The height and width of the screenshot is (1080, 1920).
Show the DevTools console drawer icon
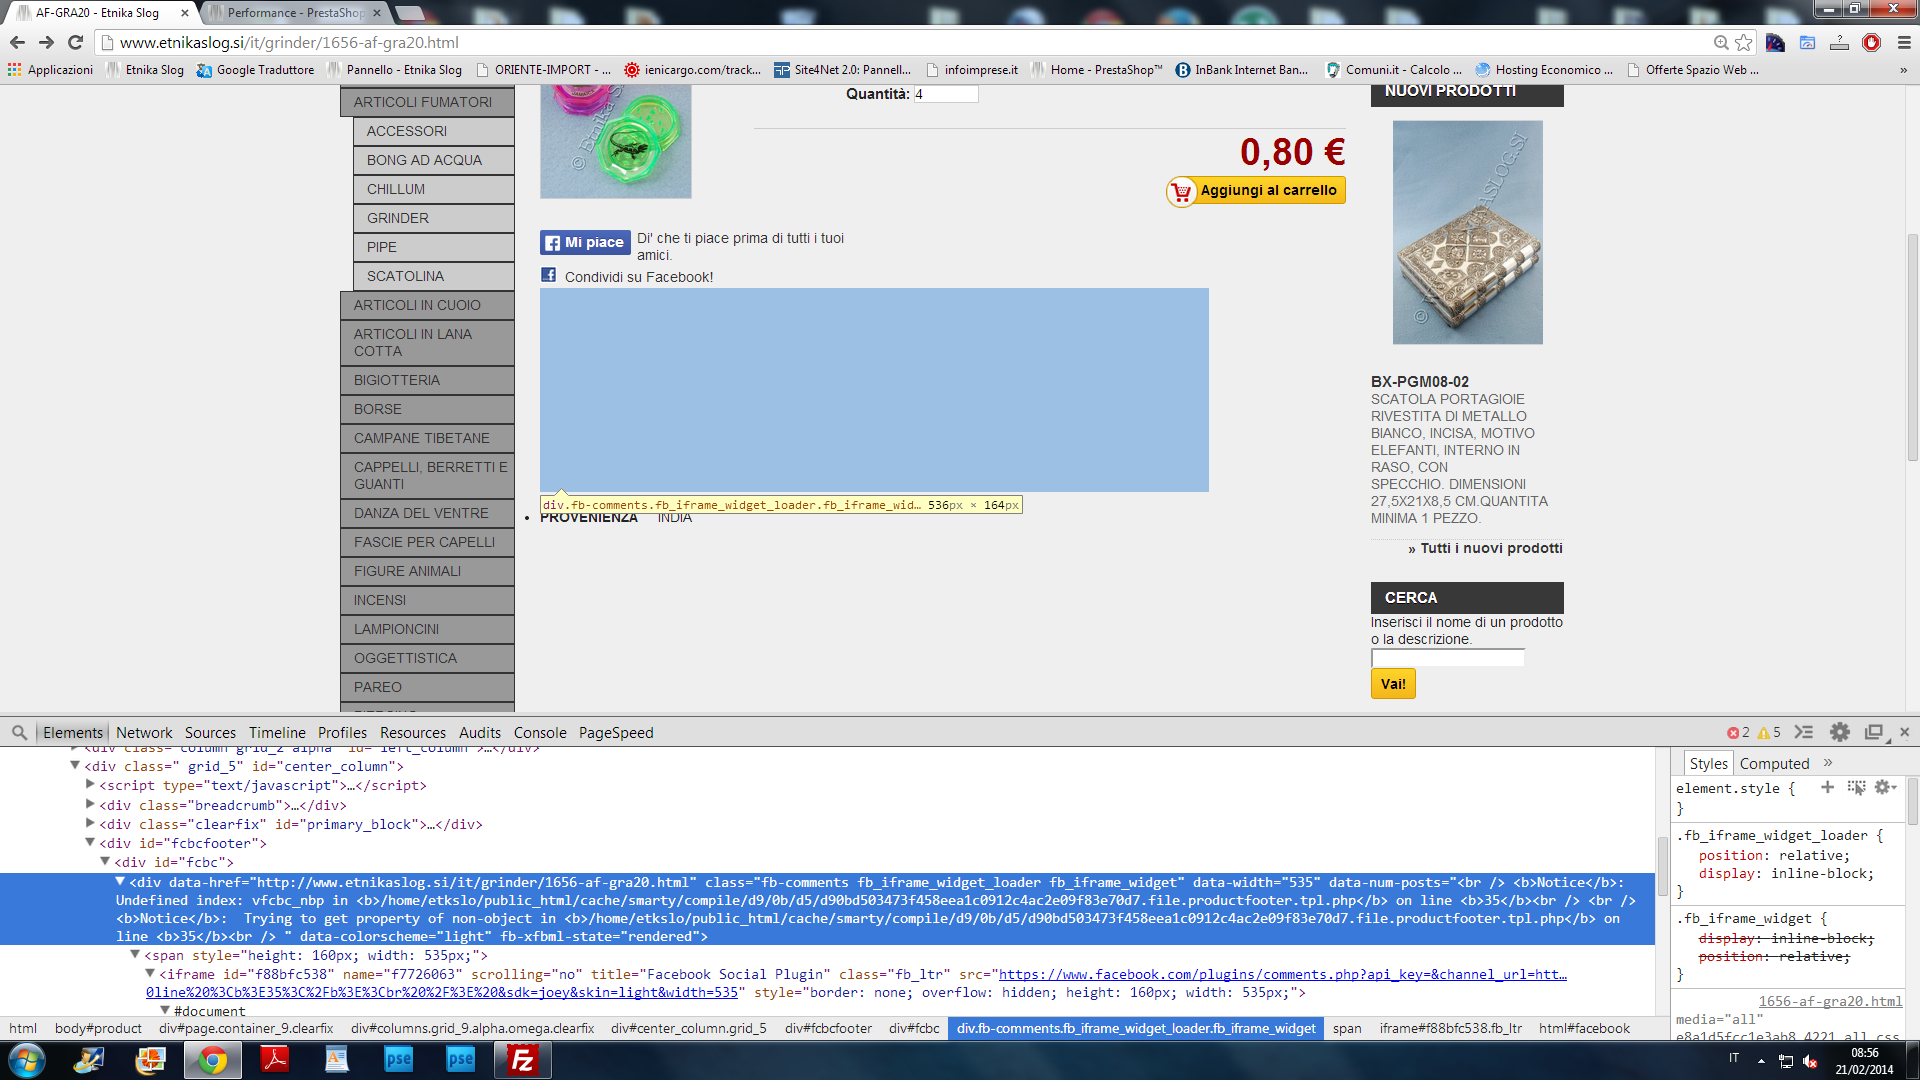click(x=1804, y=733)
